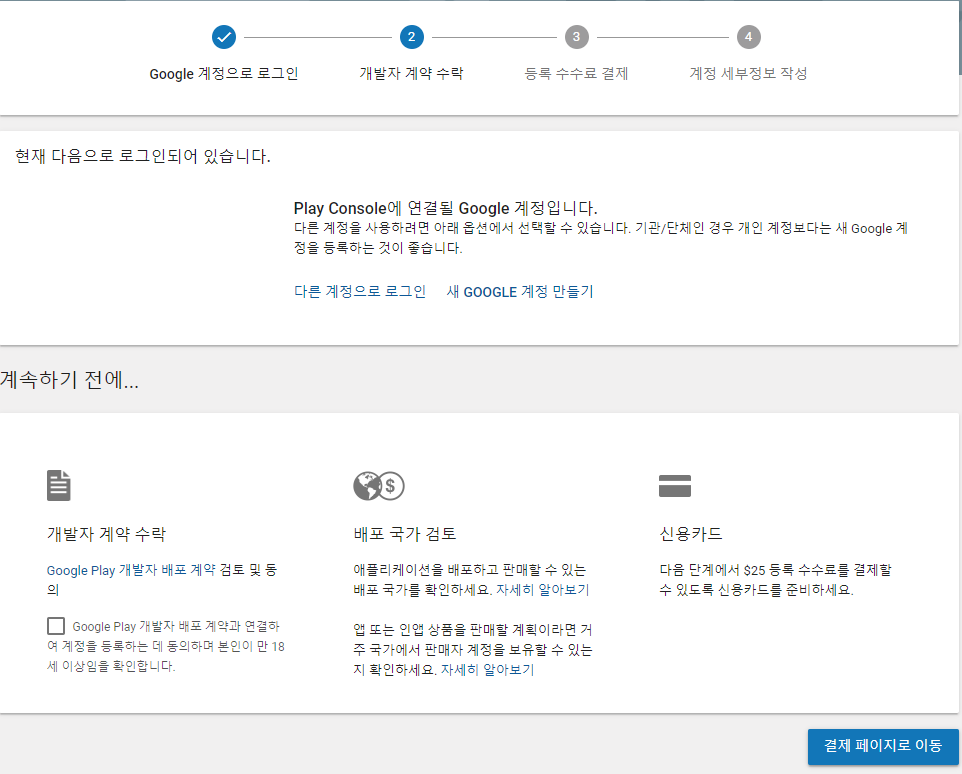Click the globe and dollar icon

click(379, 486)
